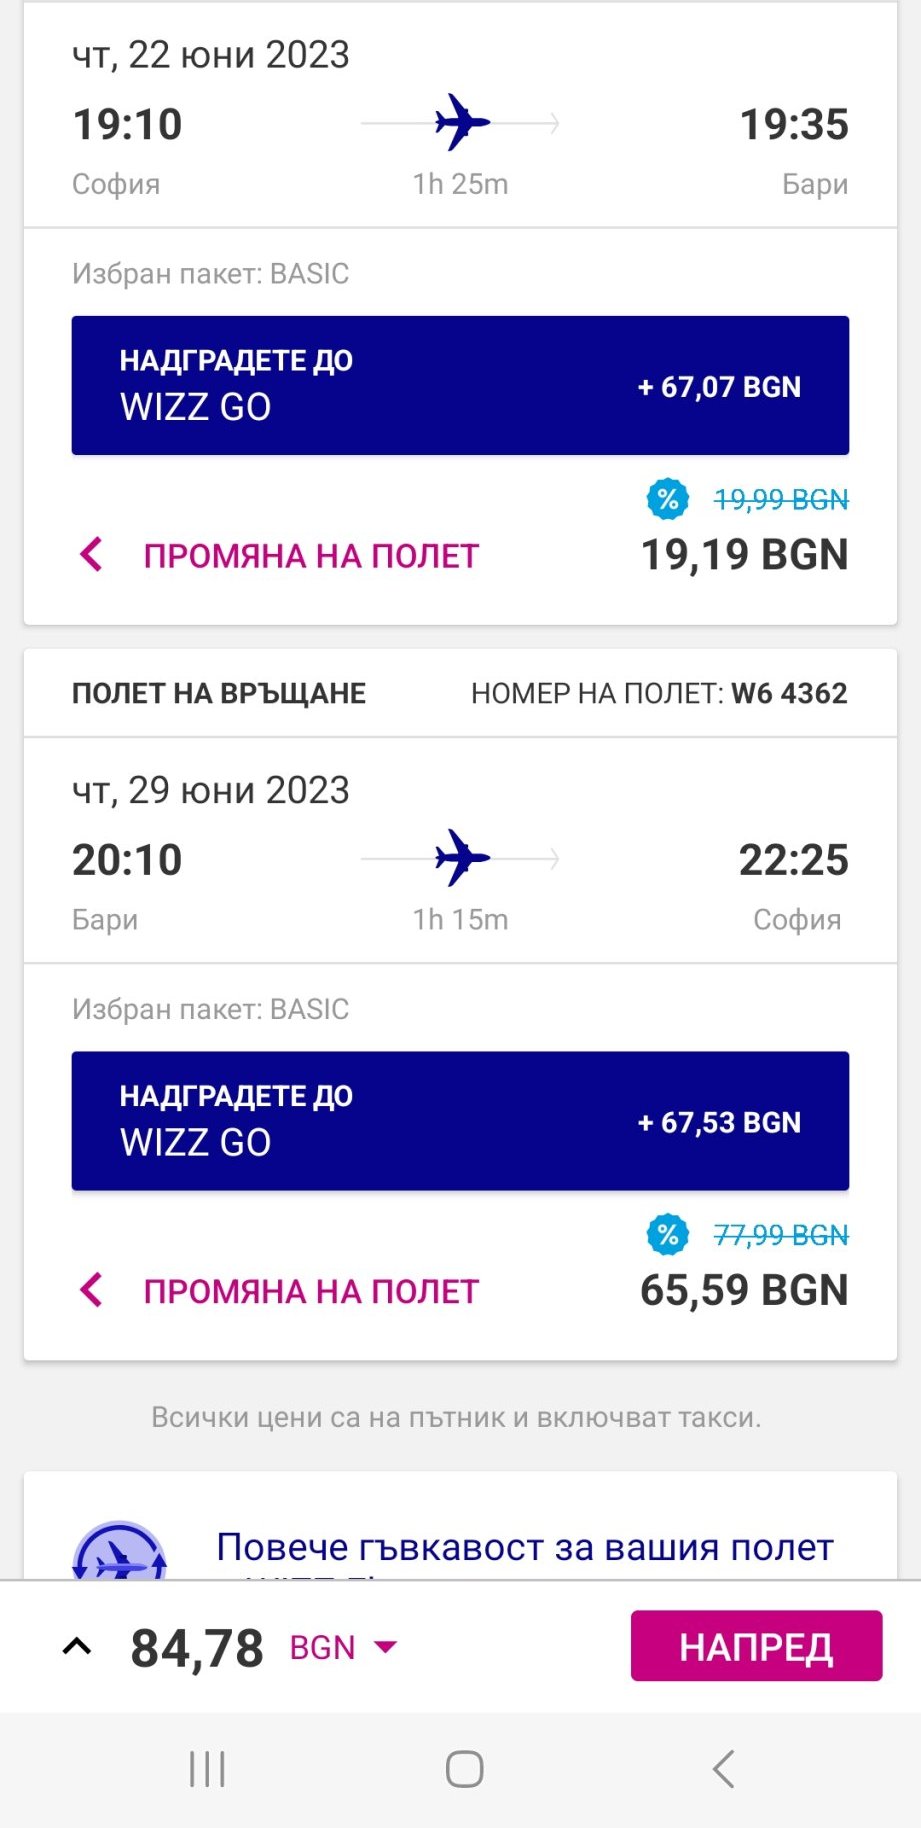
Task: Tap ПРОМЯНА НА ПОЛЕТ for the 29 June flight
Action: coord(311,1291)
